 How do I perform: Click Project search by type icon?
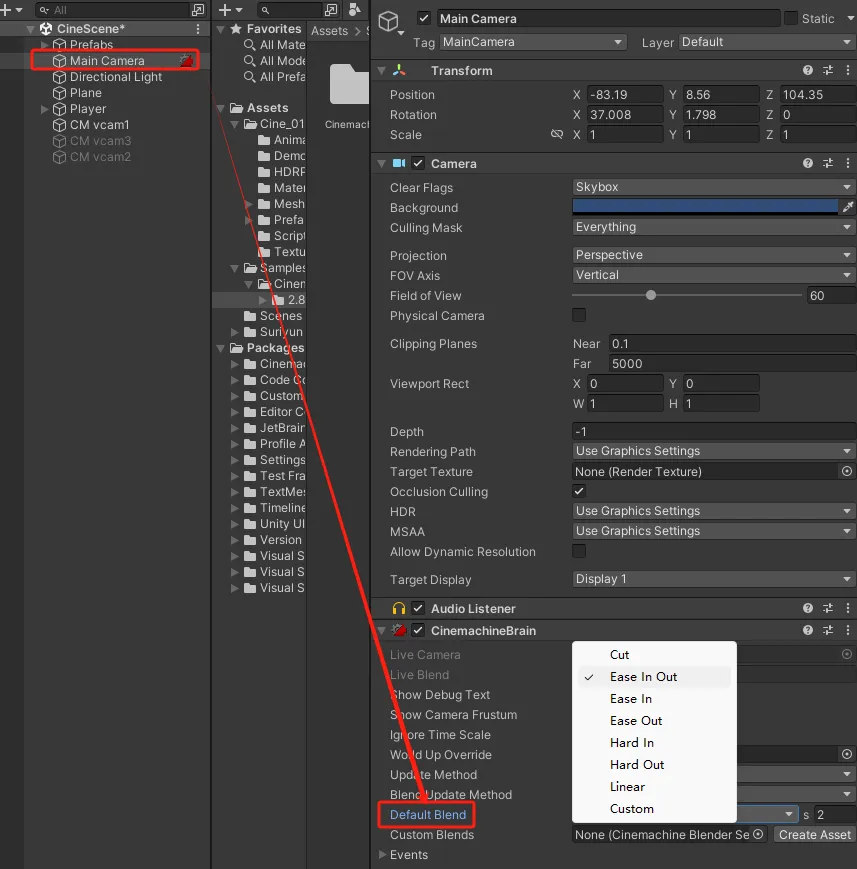tap(331, 10)
